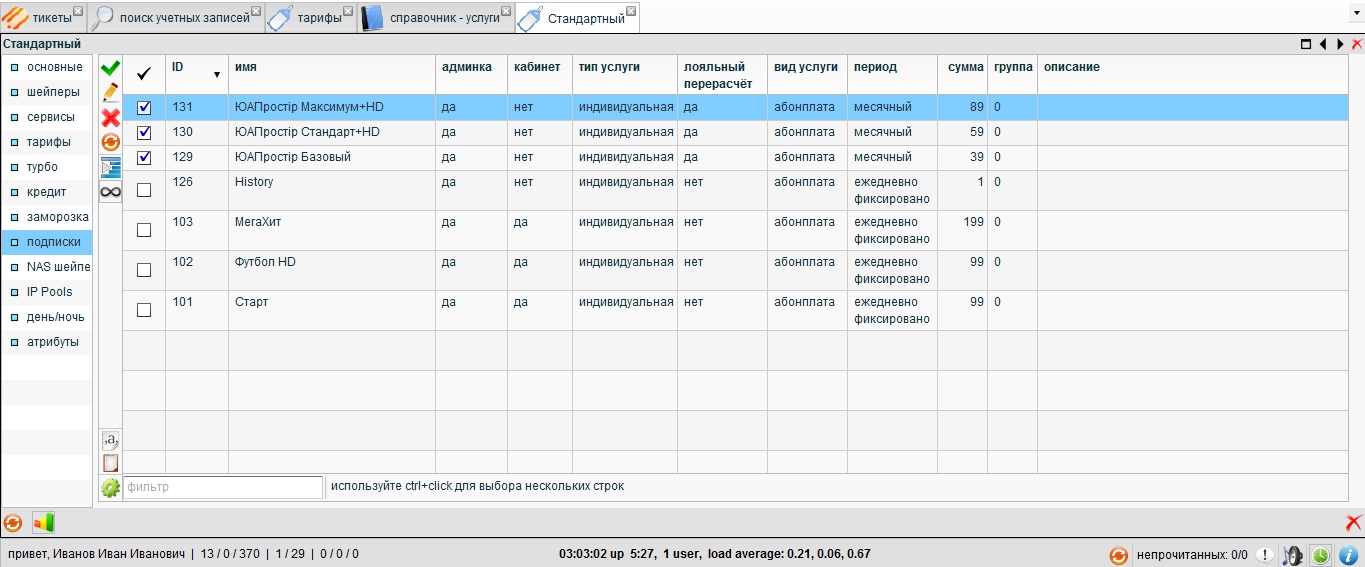This screenshot has width=1365, height=567.
Task: Click the green checkmark apply icon
Action: coord(110,68)
